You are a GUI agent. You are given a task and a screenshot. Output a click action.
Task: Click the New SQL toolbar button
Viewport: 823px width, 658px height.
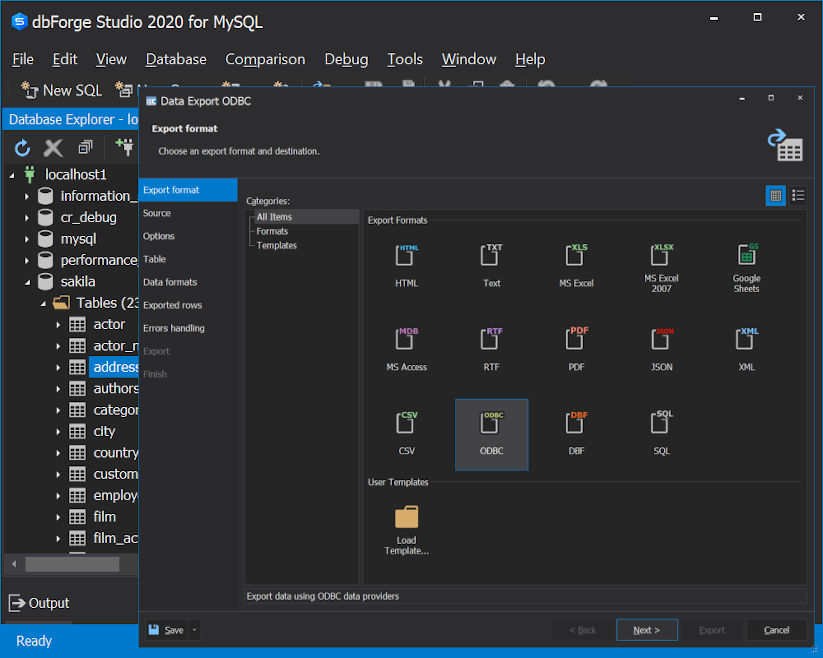pos(61,90)
